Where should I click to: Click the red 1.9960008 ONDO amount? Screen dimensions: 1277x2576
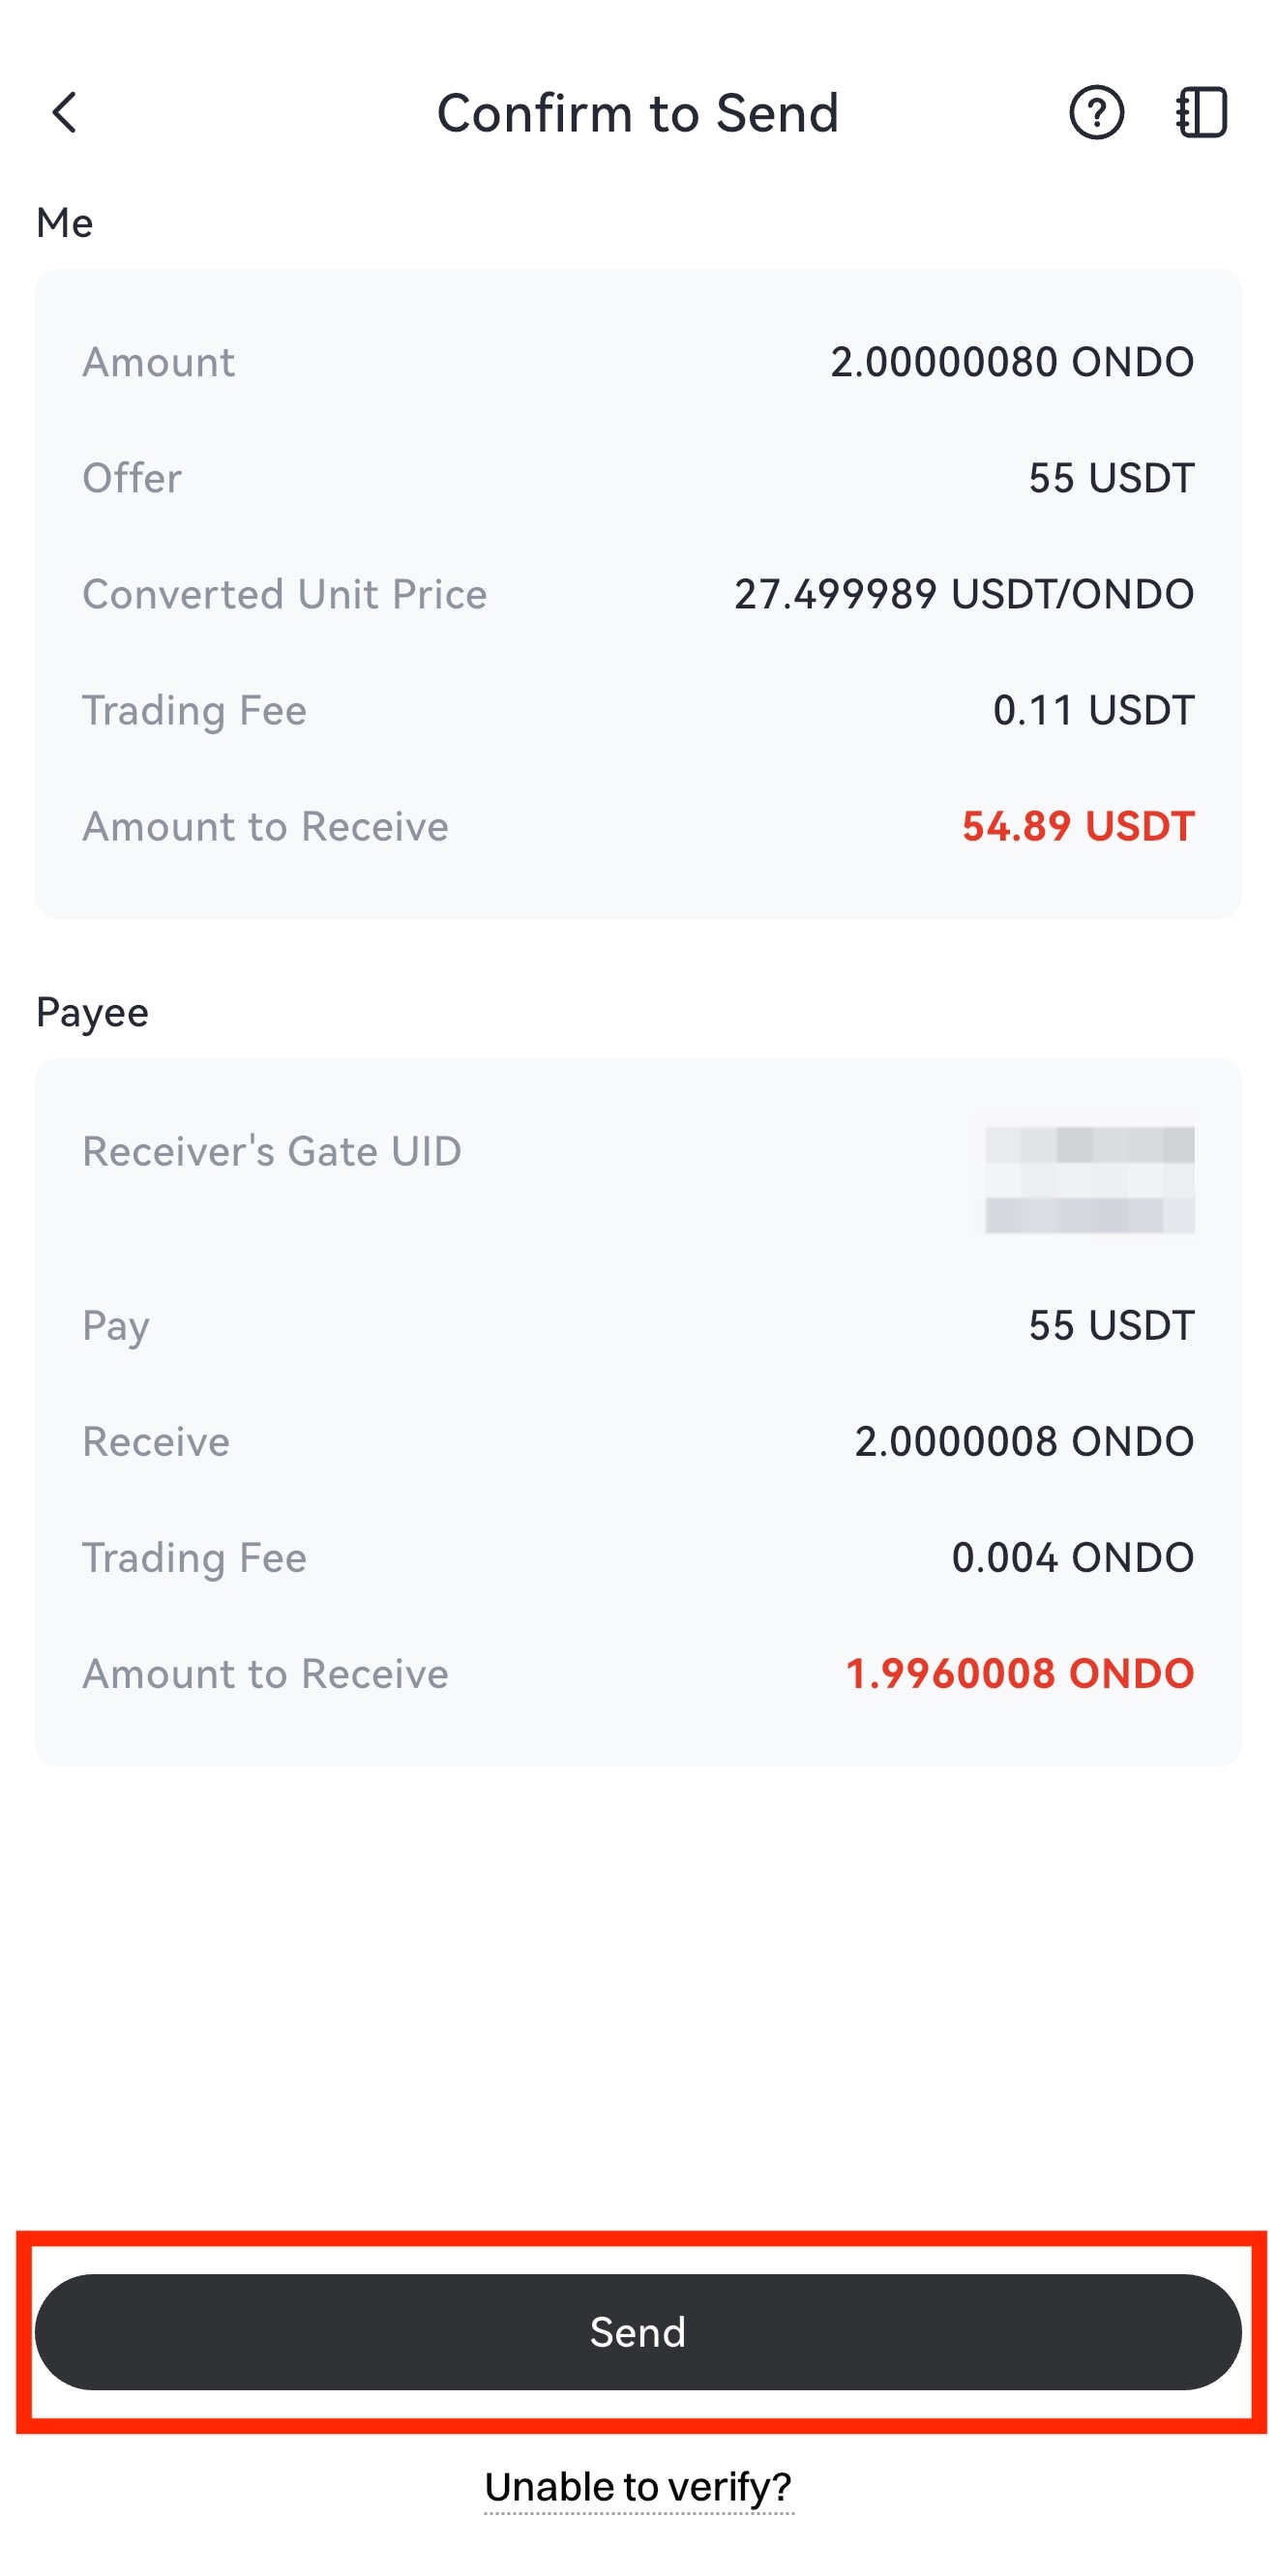(x=1019, y=1673)
